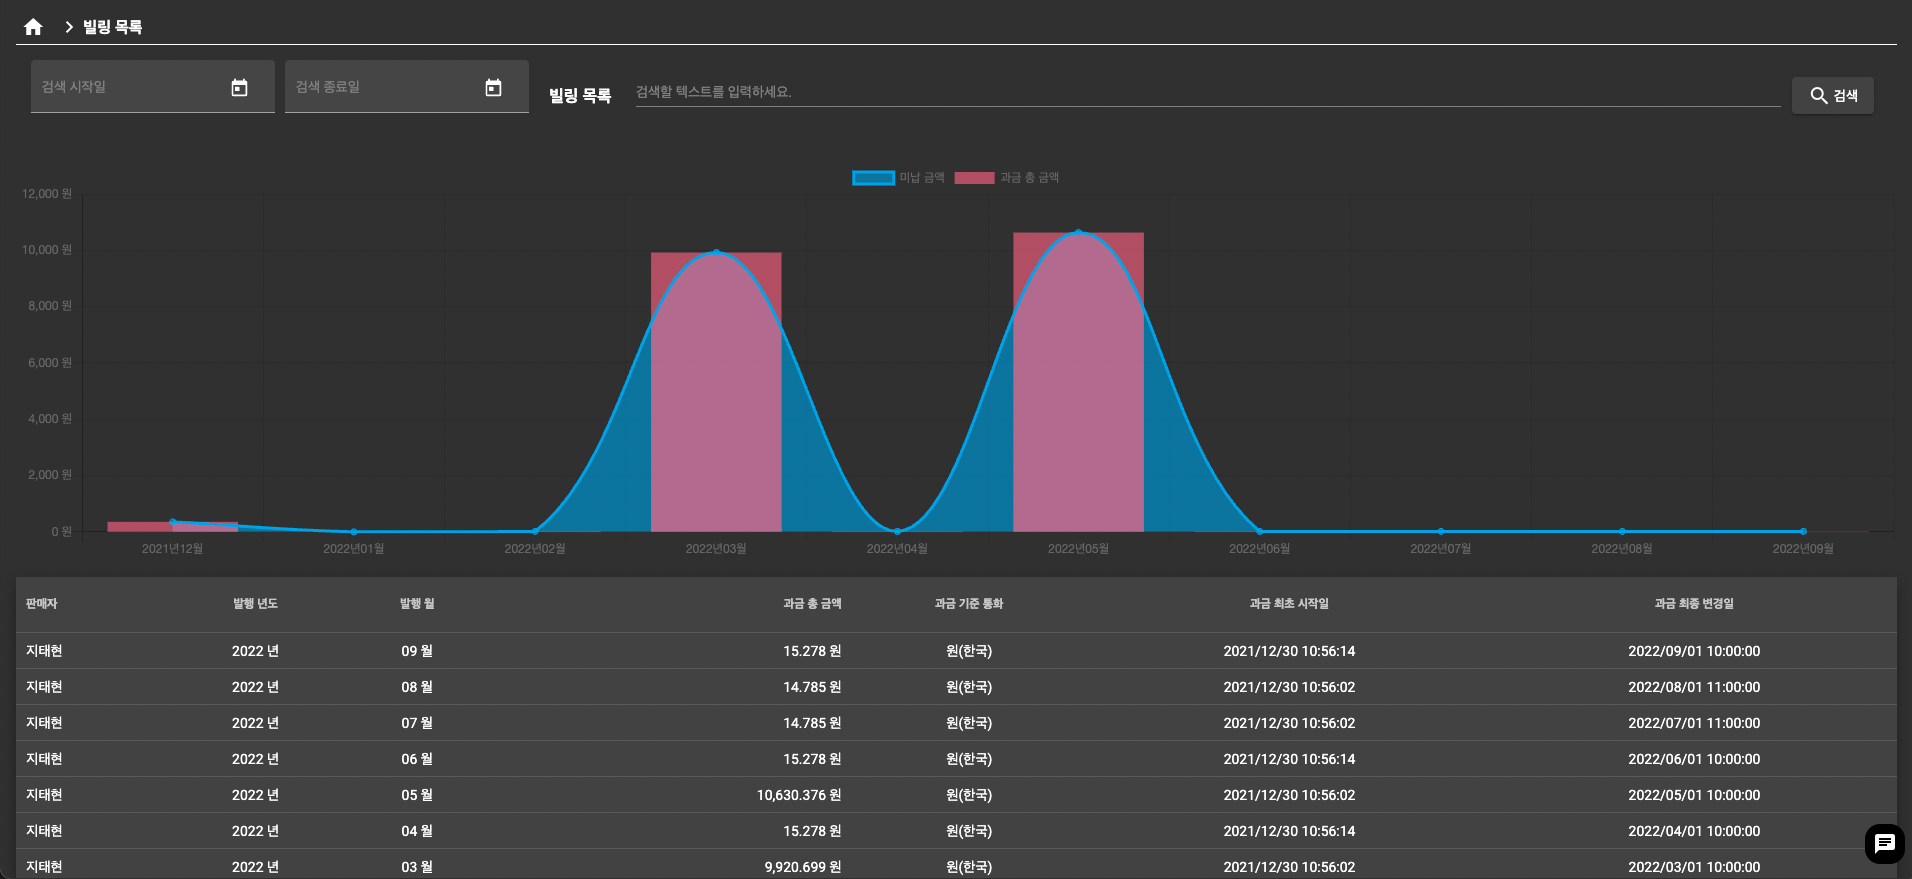This screenshot has width=1912, height=879.
Task: Toggle the 미납 금액 legend series
Action: pyautogui.click(x=898, y=178)
